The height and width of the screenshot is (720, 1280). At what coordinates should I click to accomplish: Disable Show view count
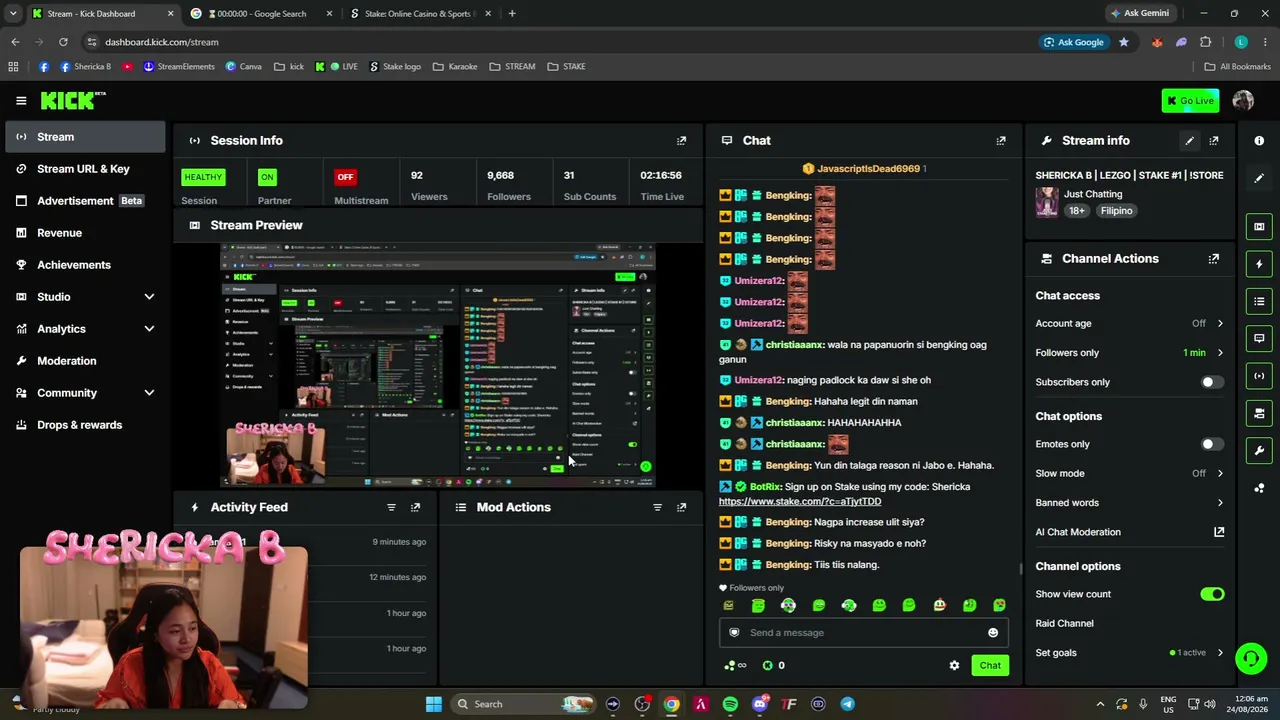coord(1212,594)
